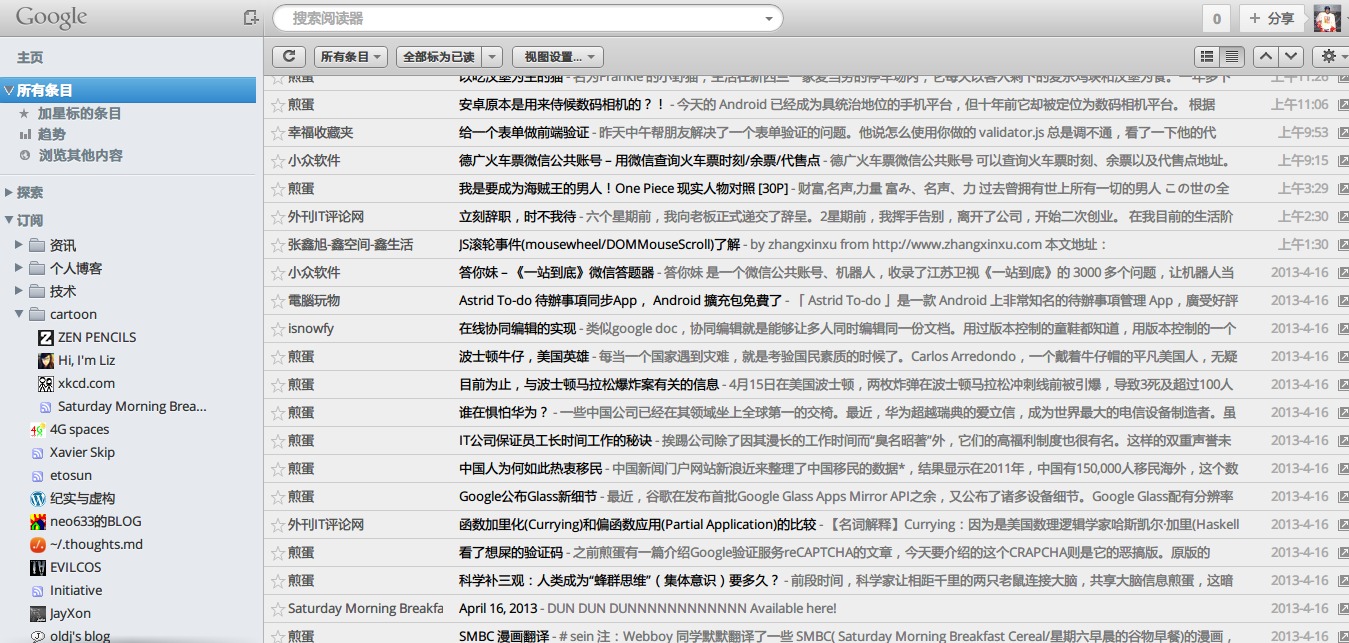Collapse the navigation pane beside the Google logo

(250, 17)
